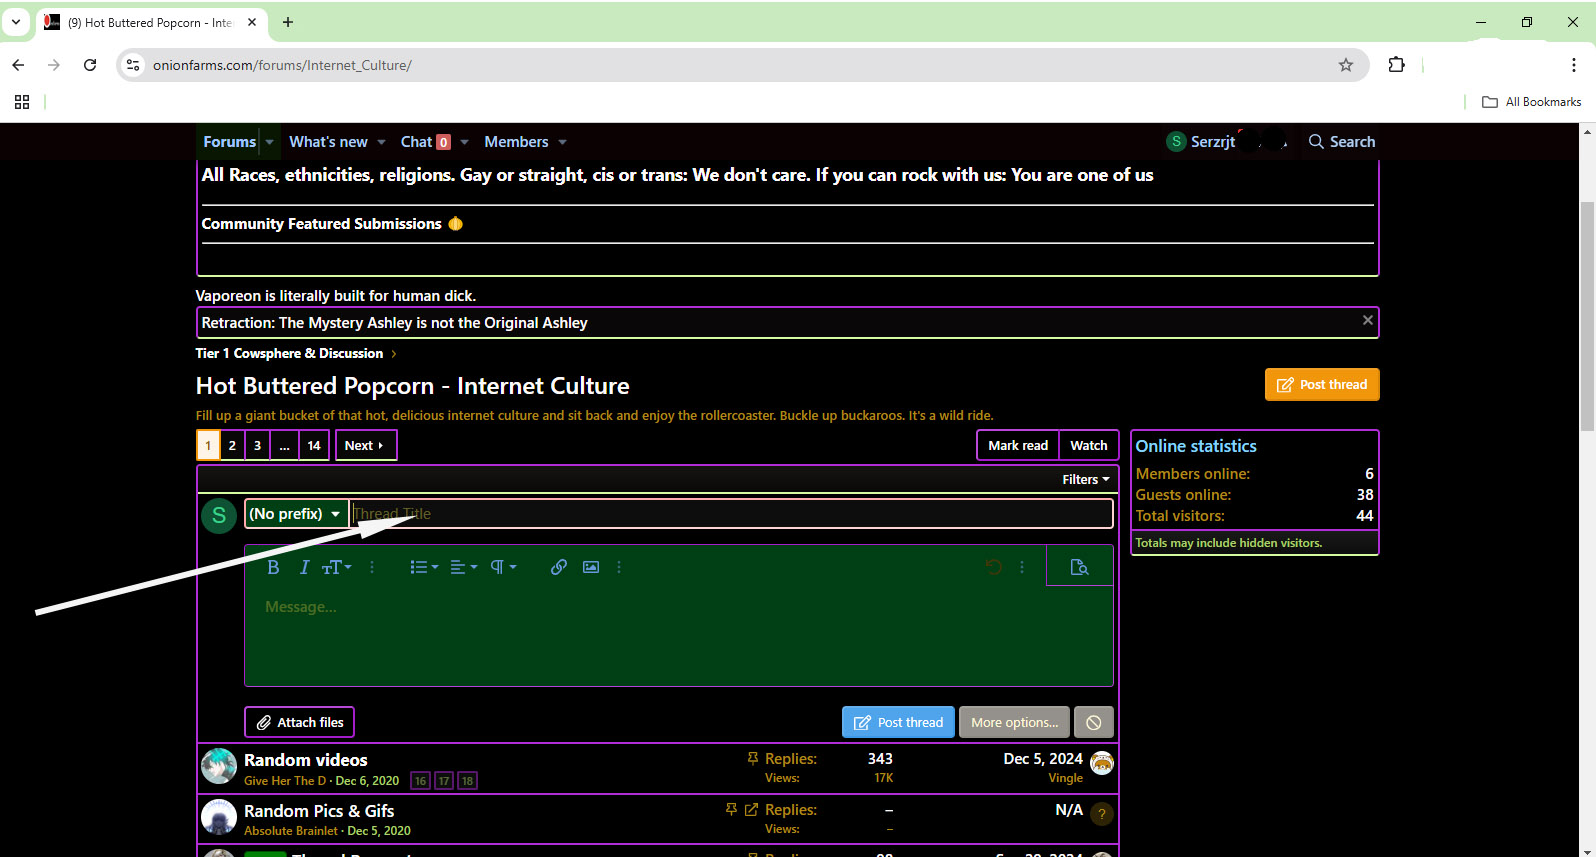
Task: Click the Next page button
Action: (x=365, y=446)
